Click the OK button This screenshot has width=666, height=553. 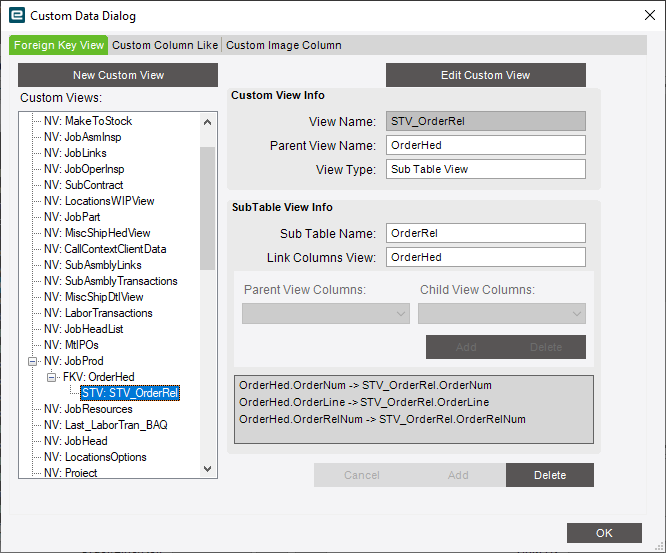click(604, 533)
